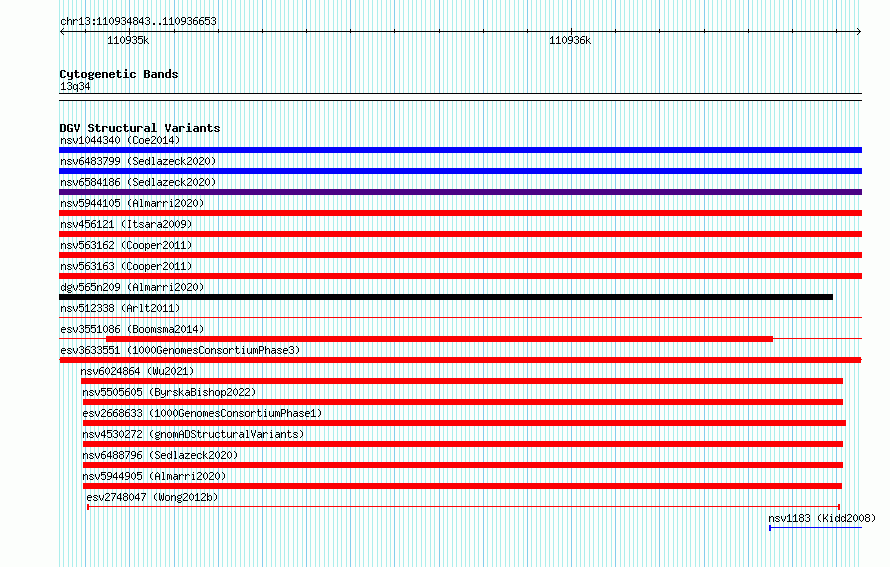The height and width of the screenshot is (567, 890).
Task: Click the red bar under nsv563162
Action: (460, 255)
